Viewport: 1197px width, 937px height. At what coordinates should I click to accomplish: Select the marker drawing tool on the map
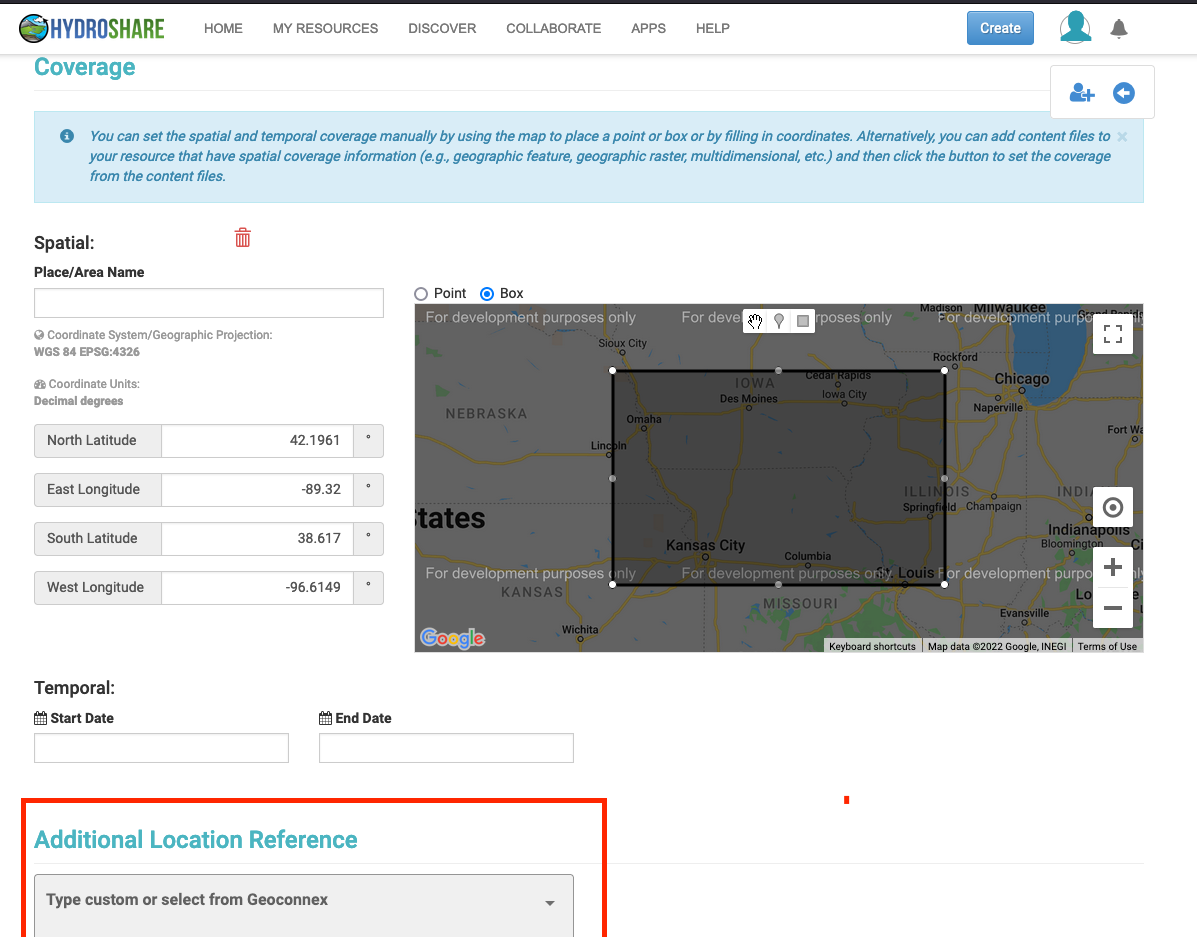tap(779, 321)
